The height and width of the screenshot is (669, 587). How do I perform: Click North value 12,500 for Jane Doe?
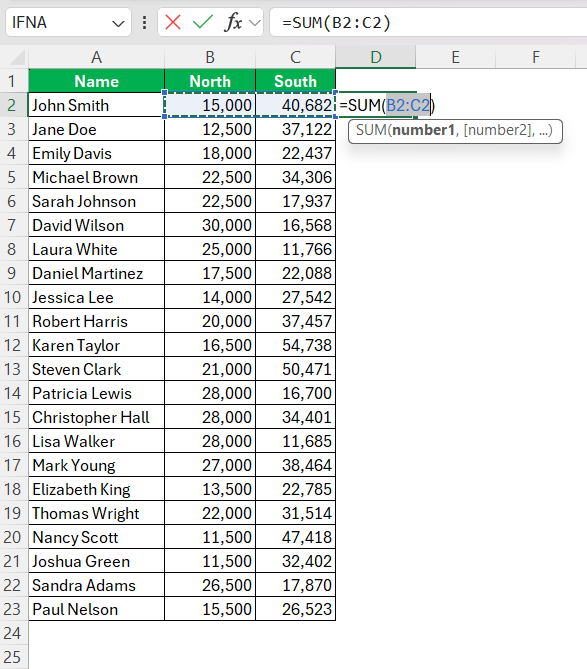pos(210,129)
